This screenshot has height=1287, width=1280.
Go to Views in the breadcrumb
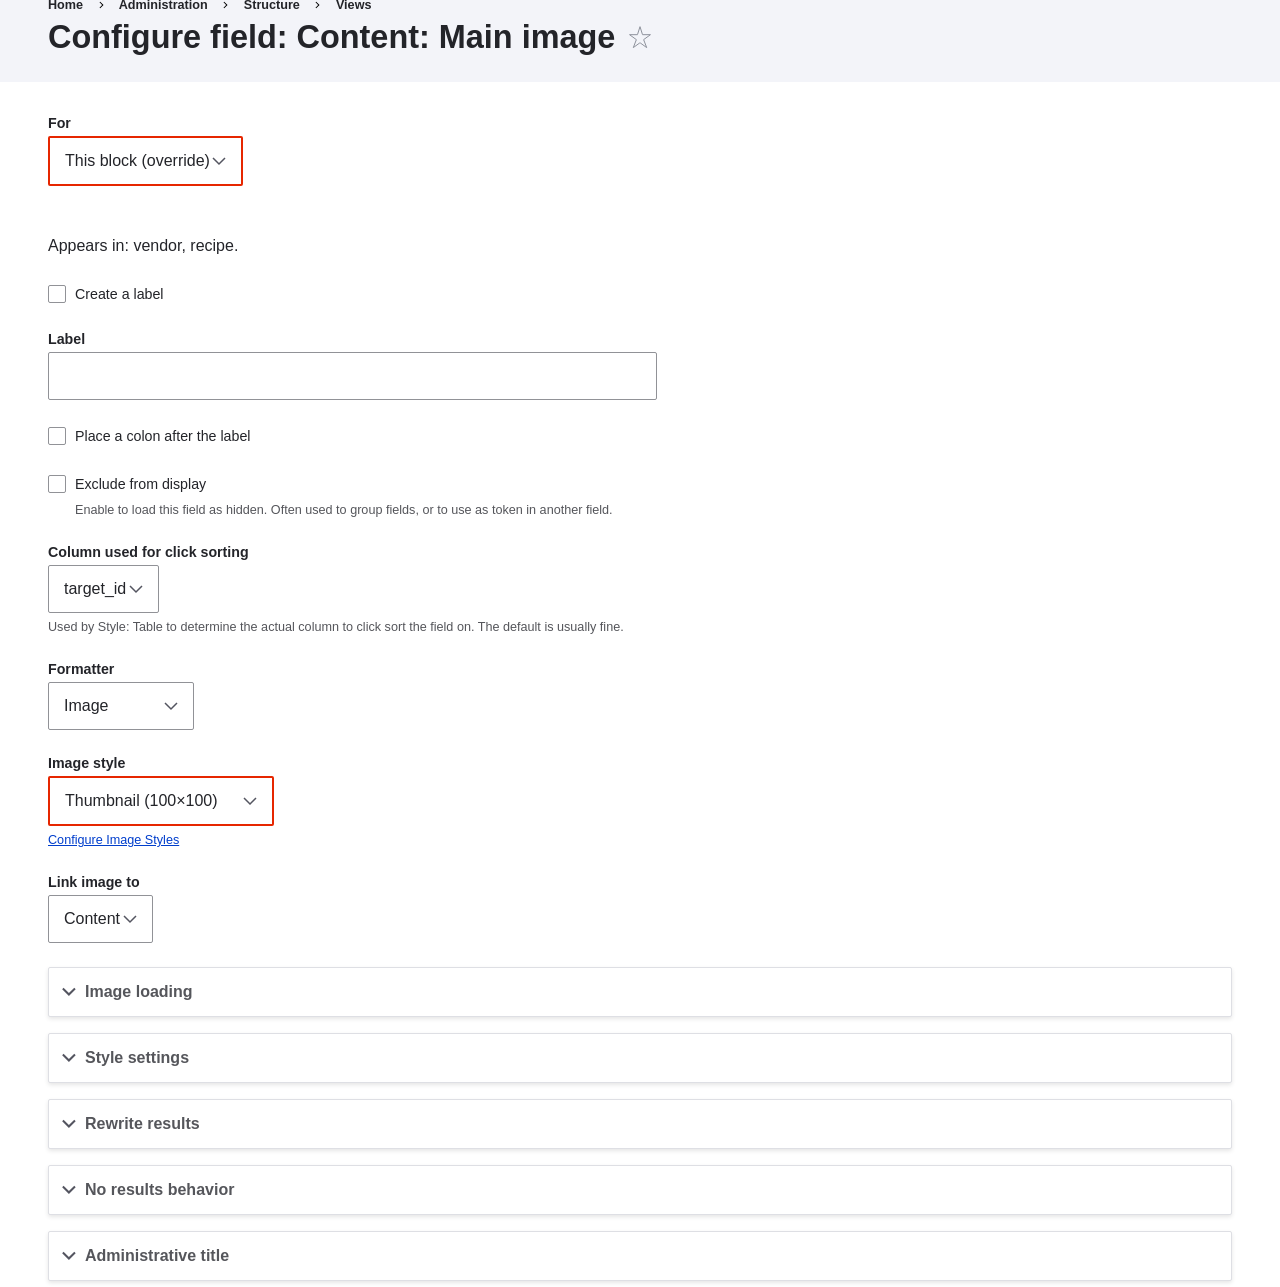(x=353, y=6)
